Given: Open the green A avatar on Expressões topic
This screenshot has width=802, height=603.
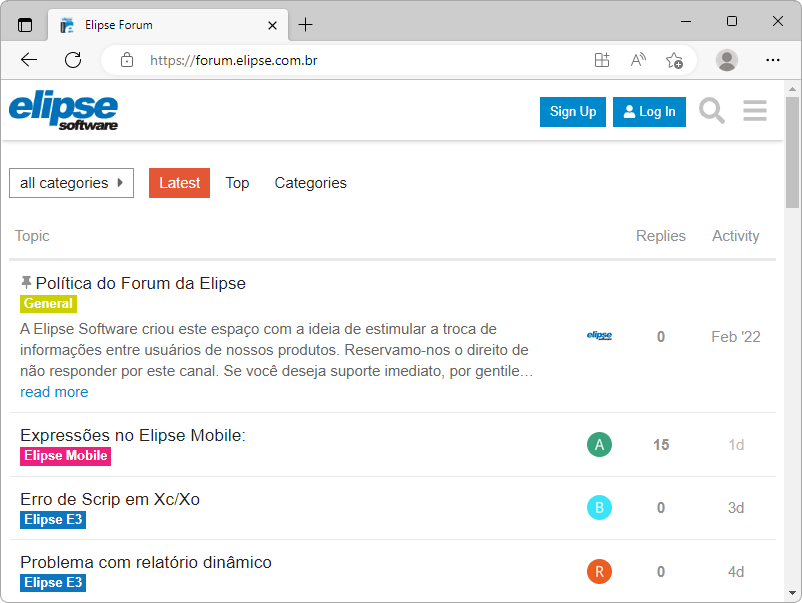Looking at the screenshot, I should point(599,444).
